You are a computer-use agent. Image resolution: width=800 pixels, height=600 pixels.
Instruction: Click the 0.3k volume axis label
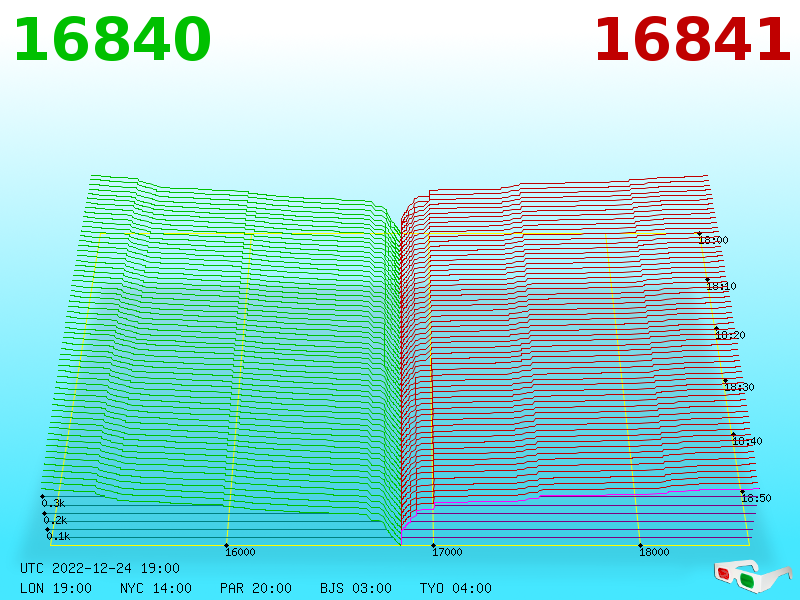(x=53, y=503)
